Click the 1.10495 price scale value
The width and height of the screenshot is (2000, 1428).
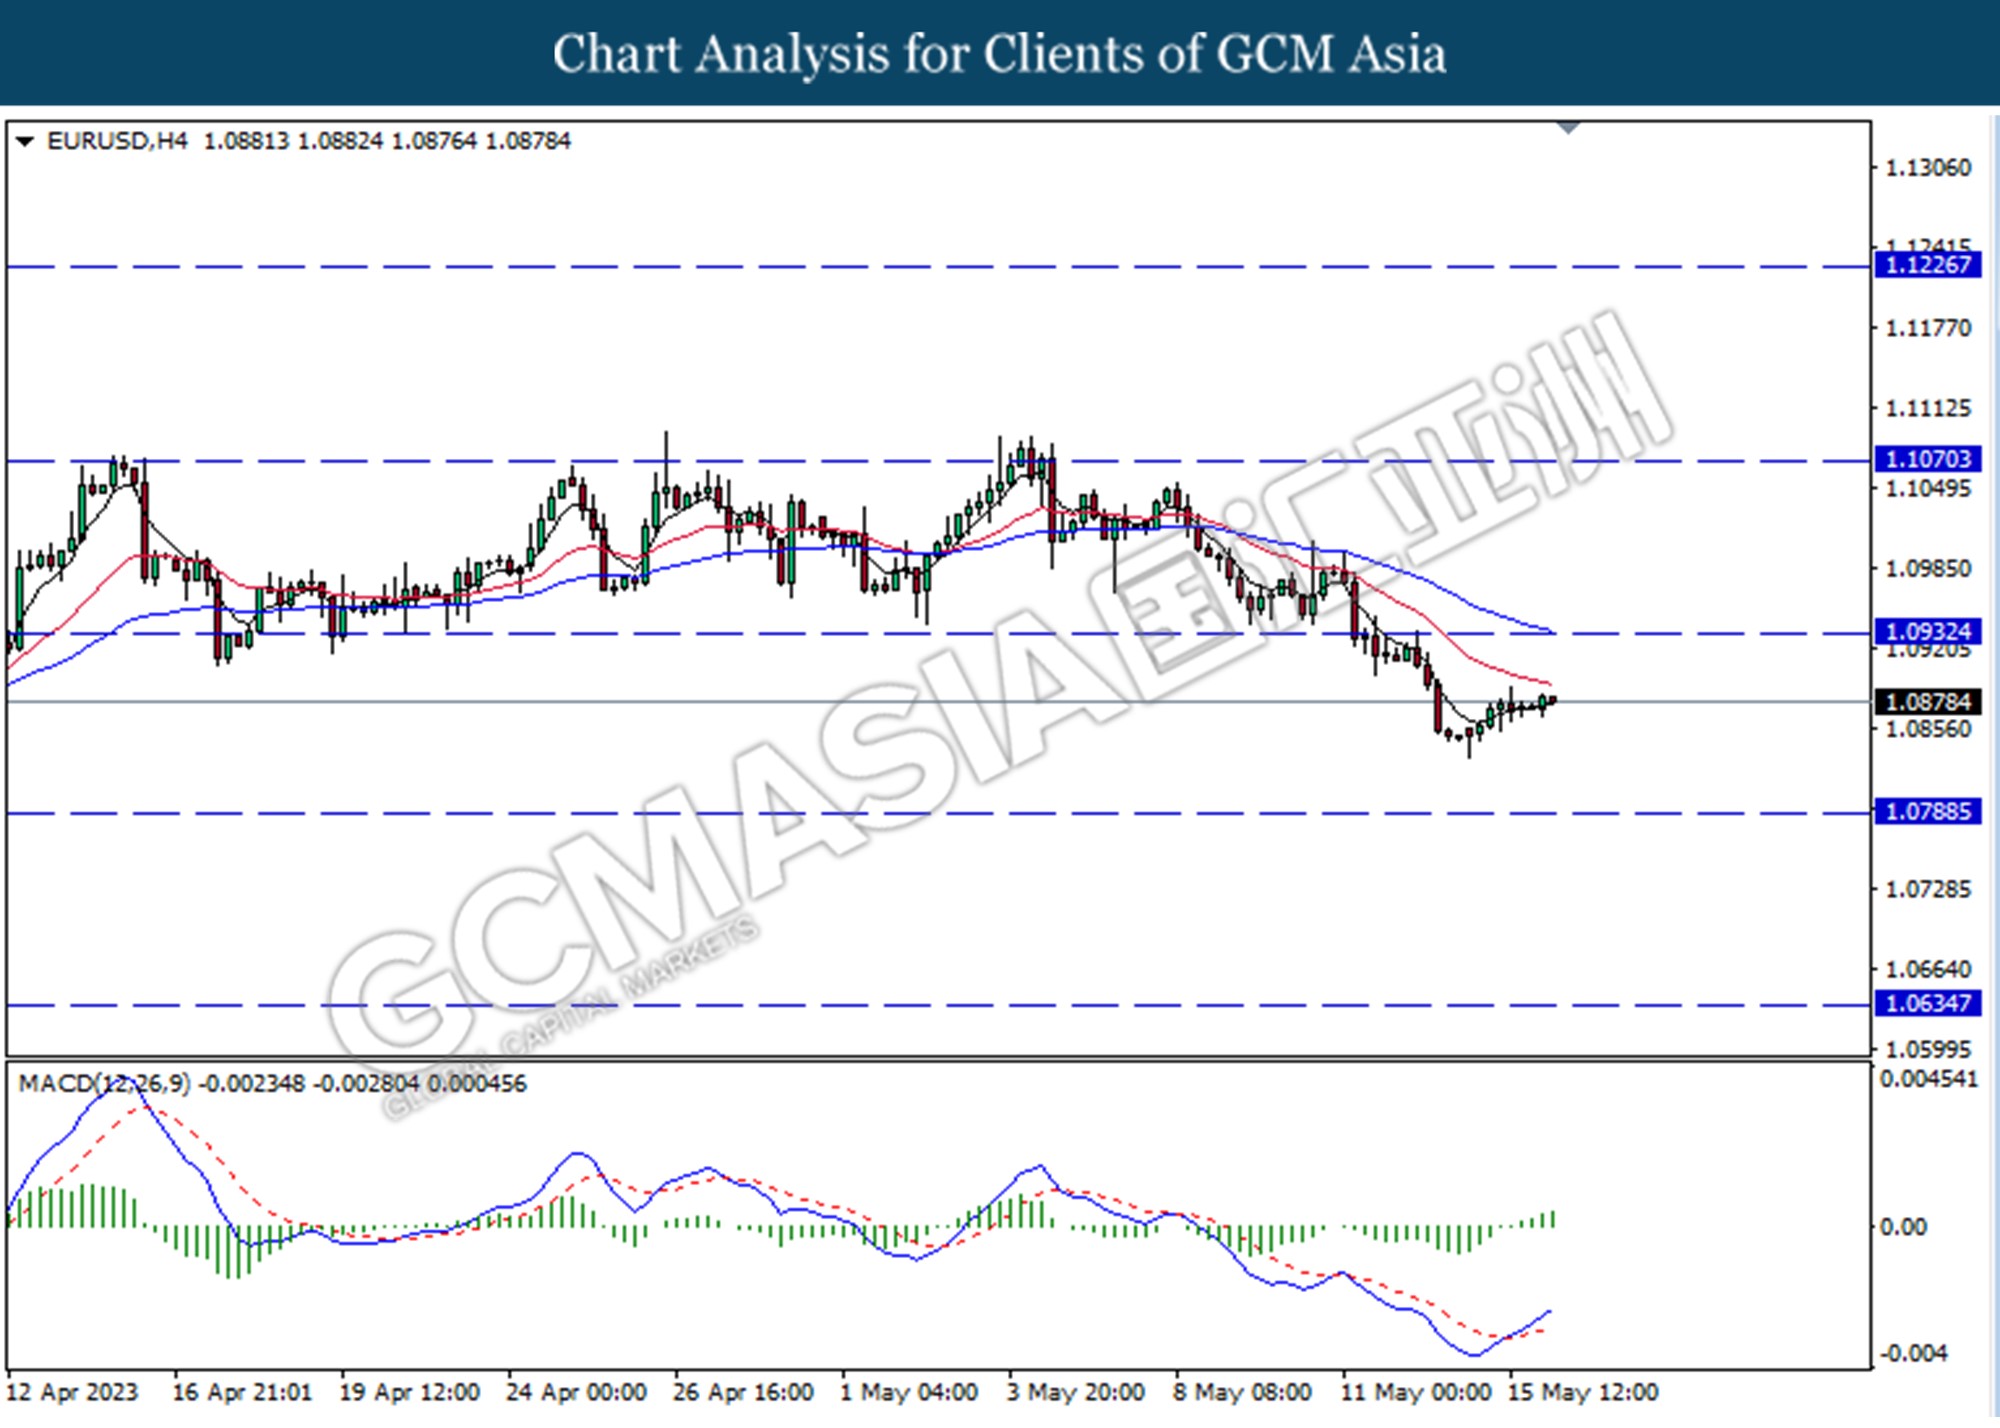click(x=1928, y=488)
